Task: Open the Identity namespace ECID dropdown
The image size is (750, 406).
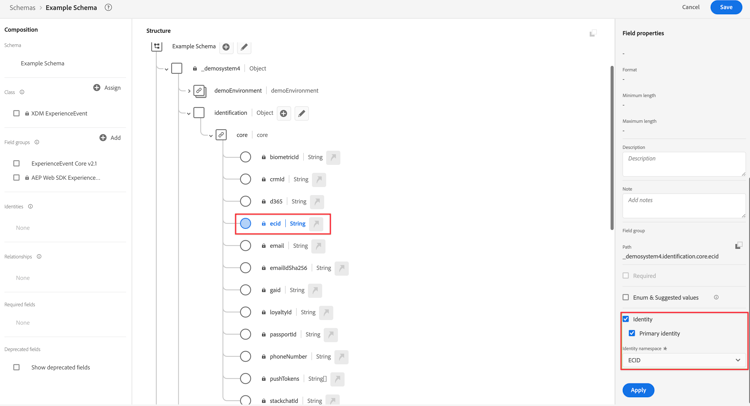Action: coord(684,360)
